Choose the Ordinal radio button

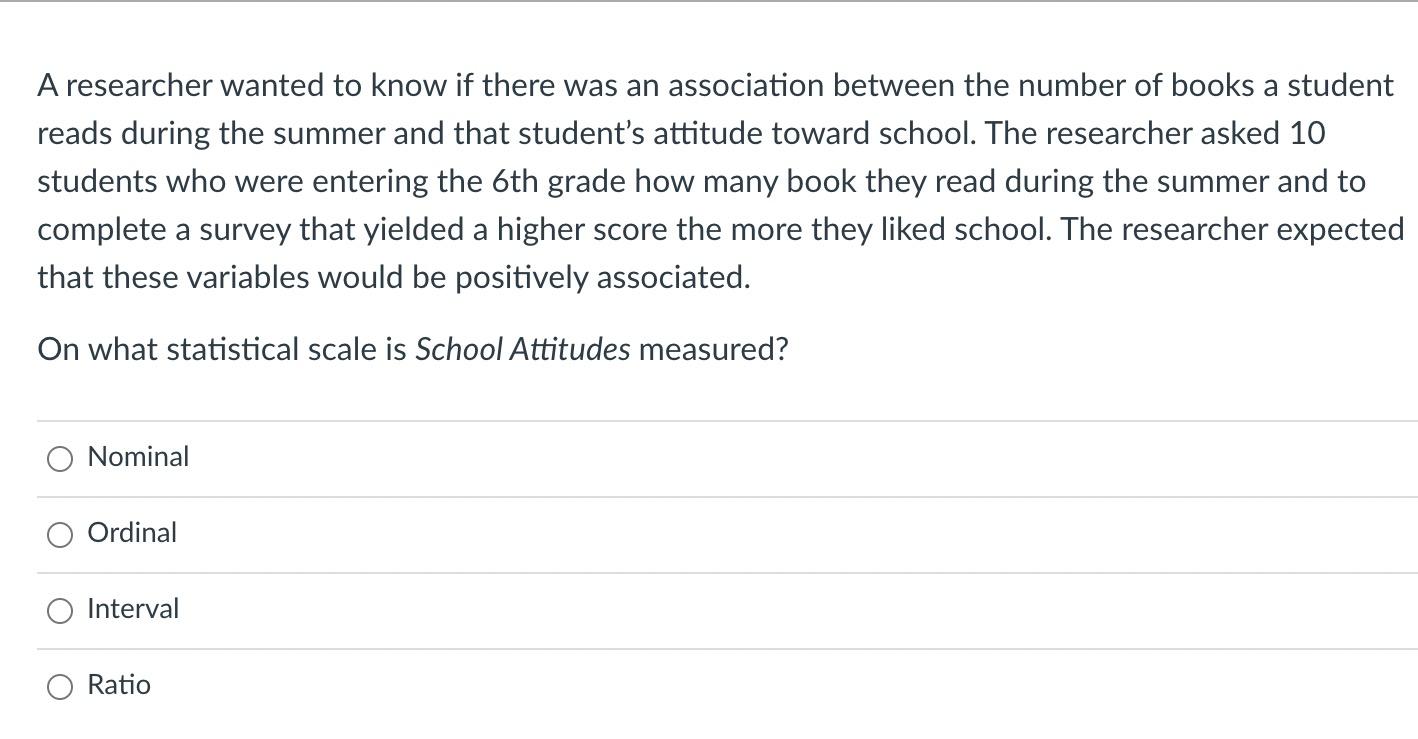[x=60, y=535]
